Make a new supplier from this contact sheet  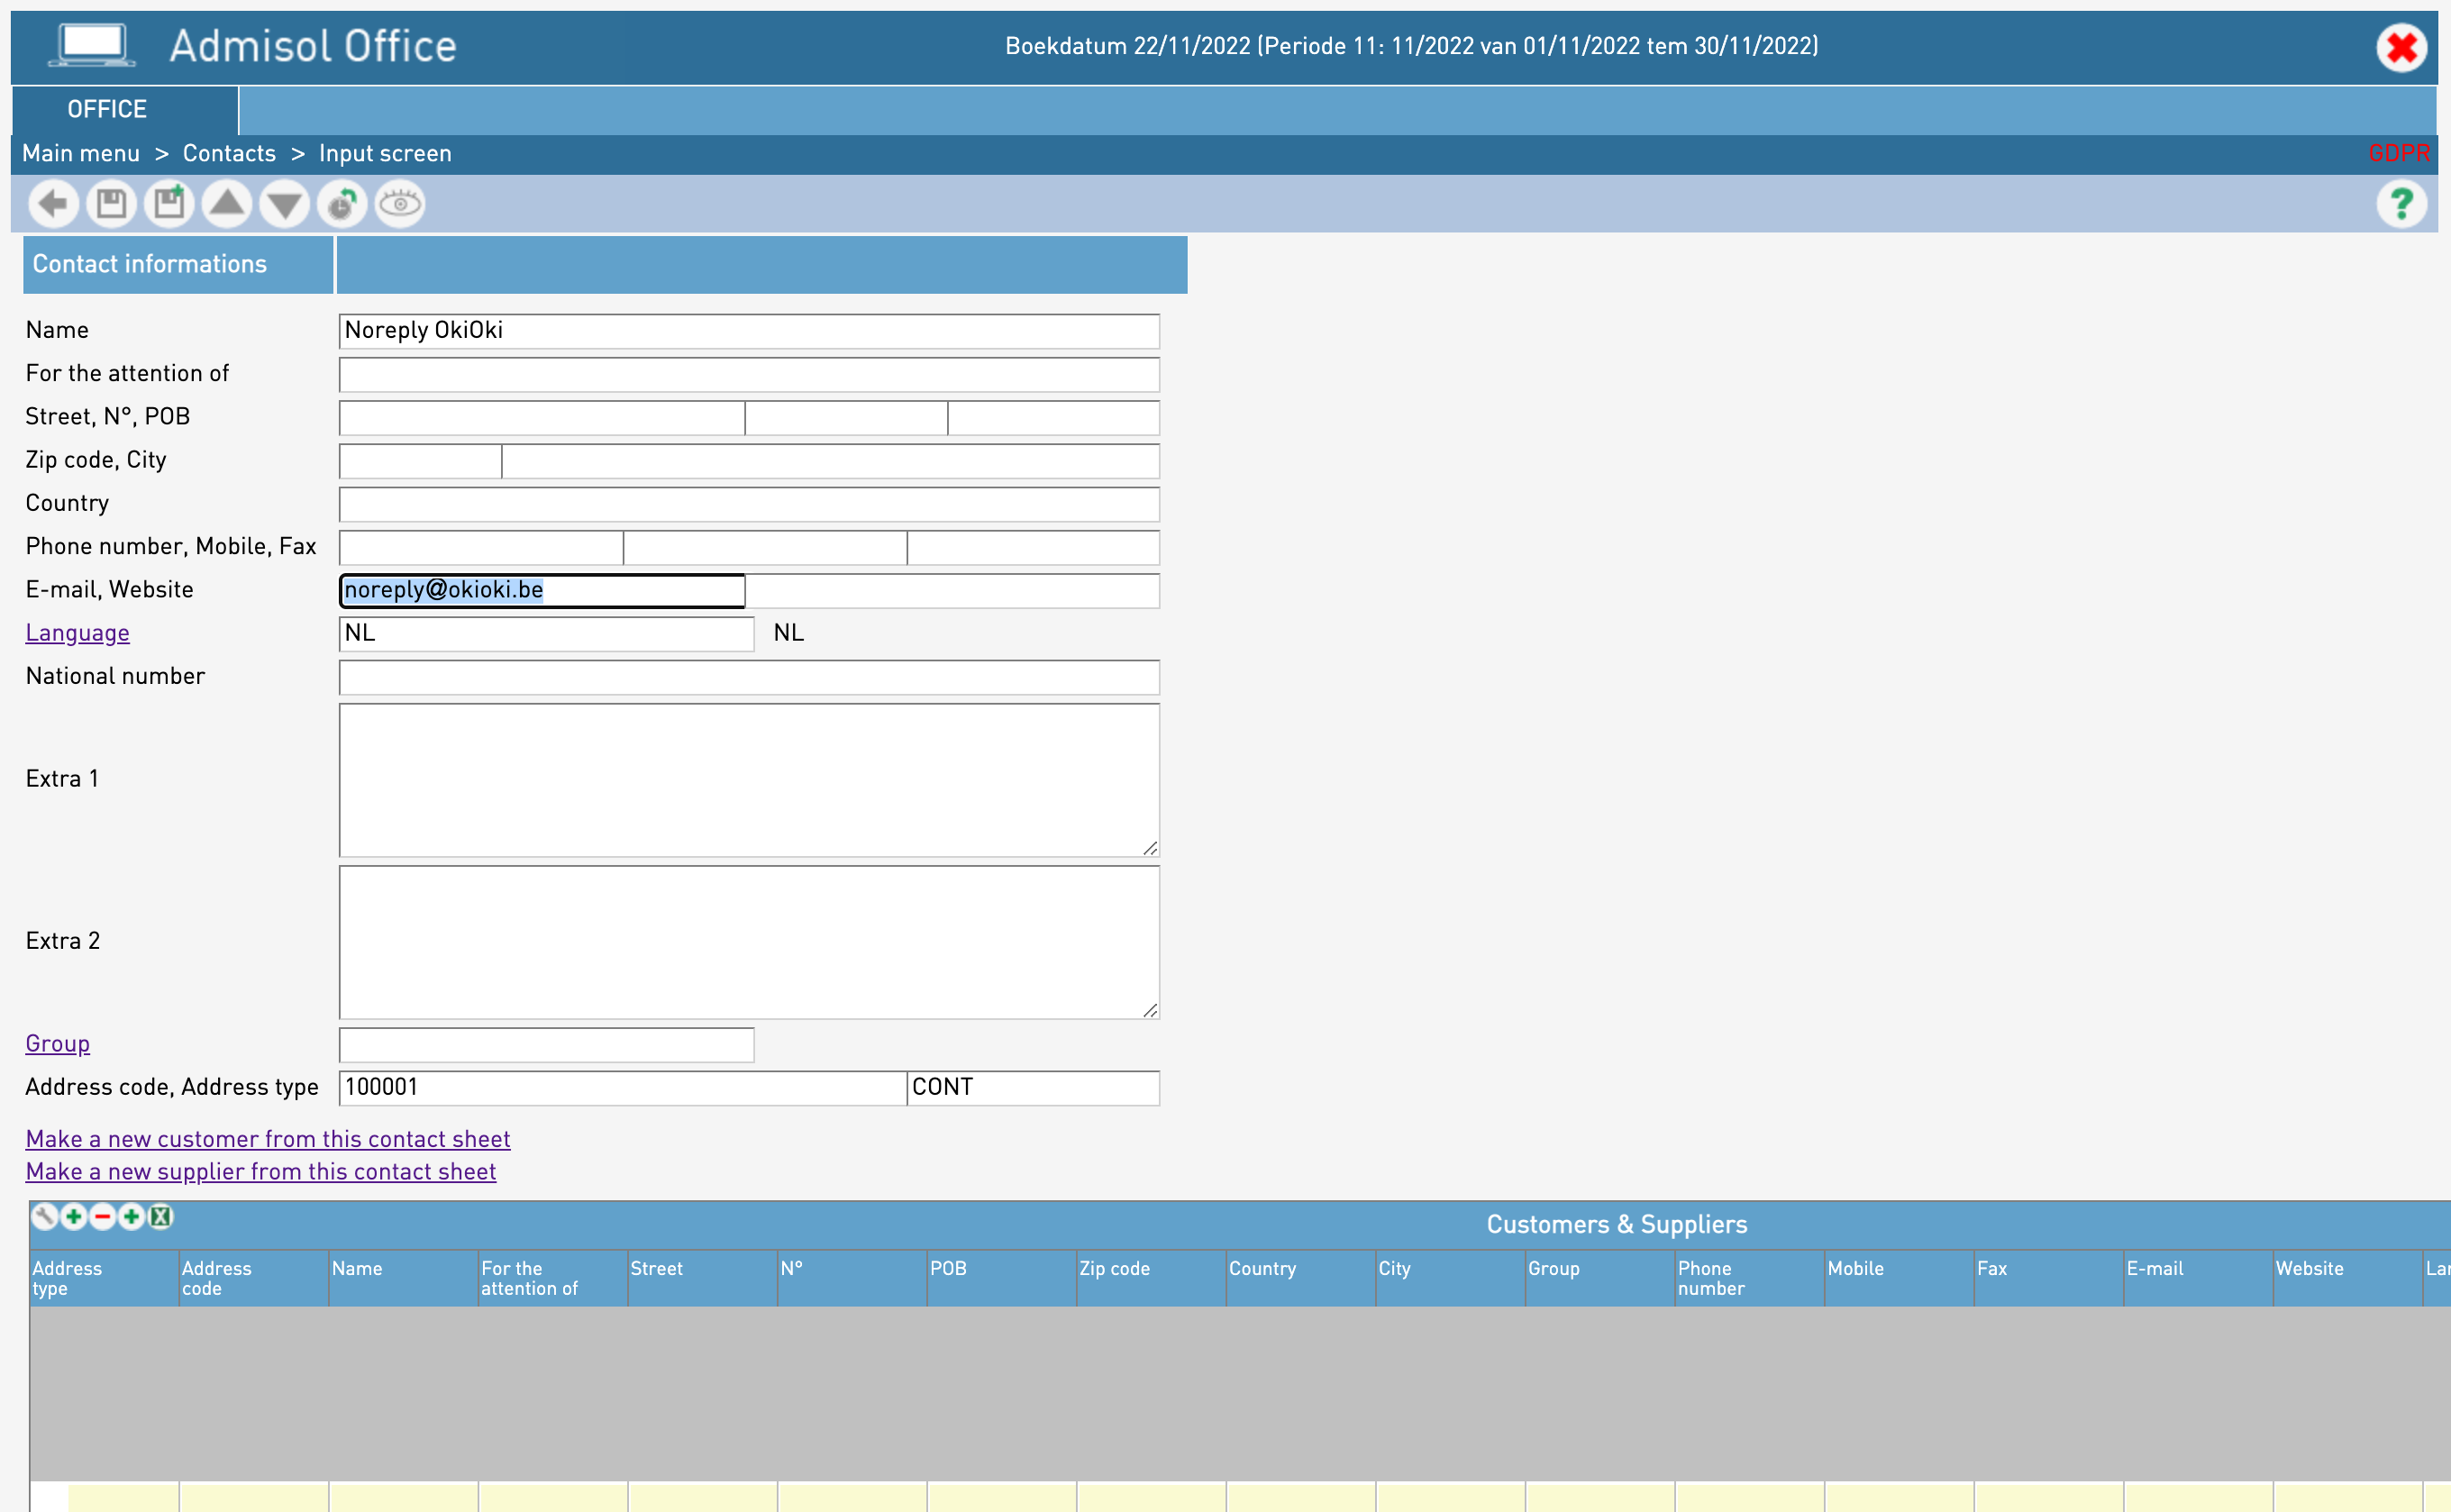click(x=261, y=1172)
